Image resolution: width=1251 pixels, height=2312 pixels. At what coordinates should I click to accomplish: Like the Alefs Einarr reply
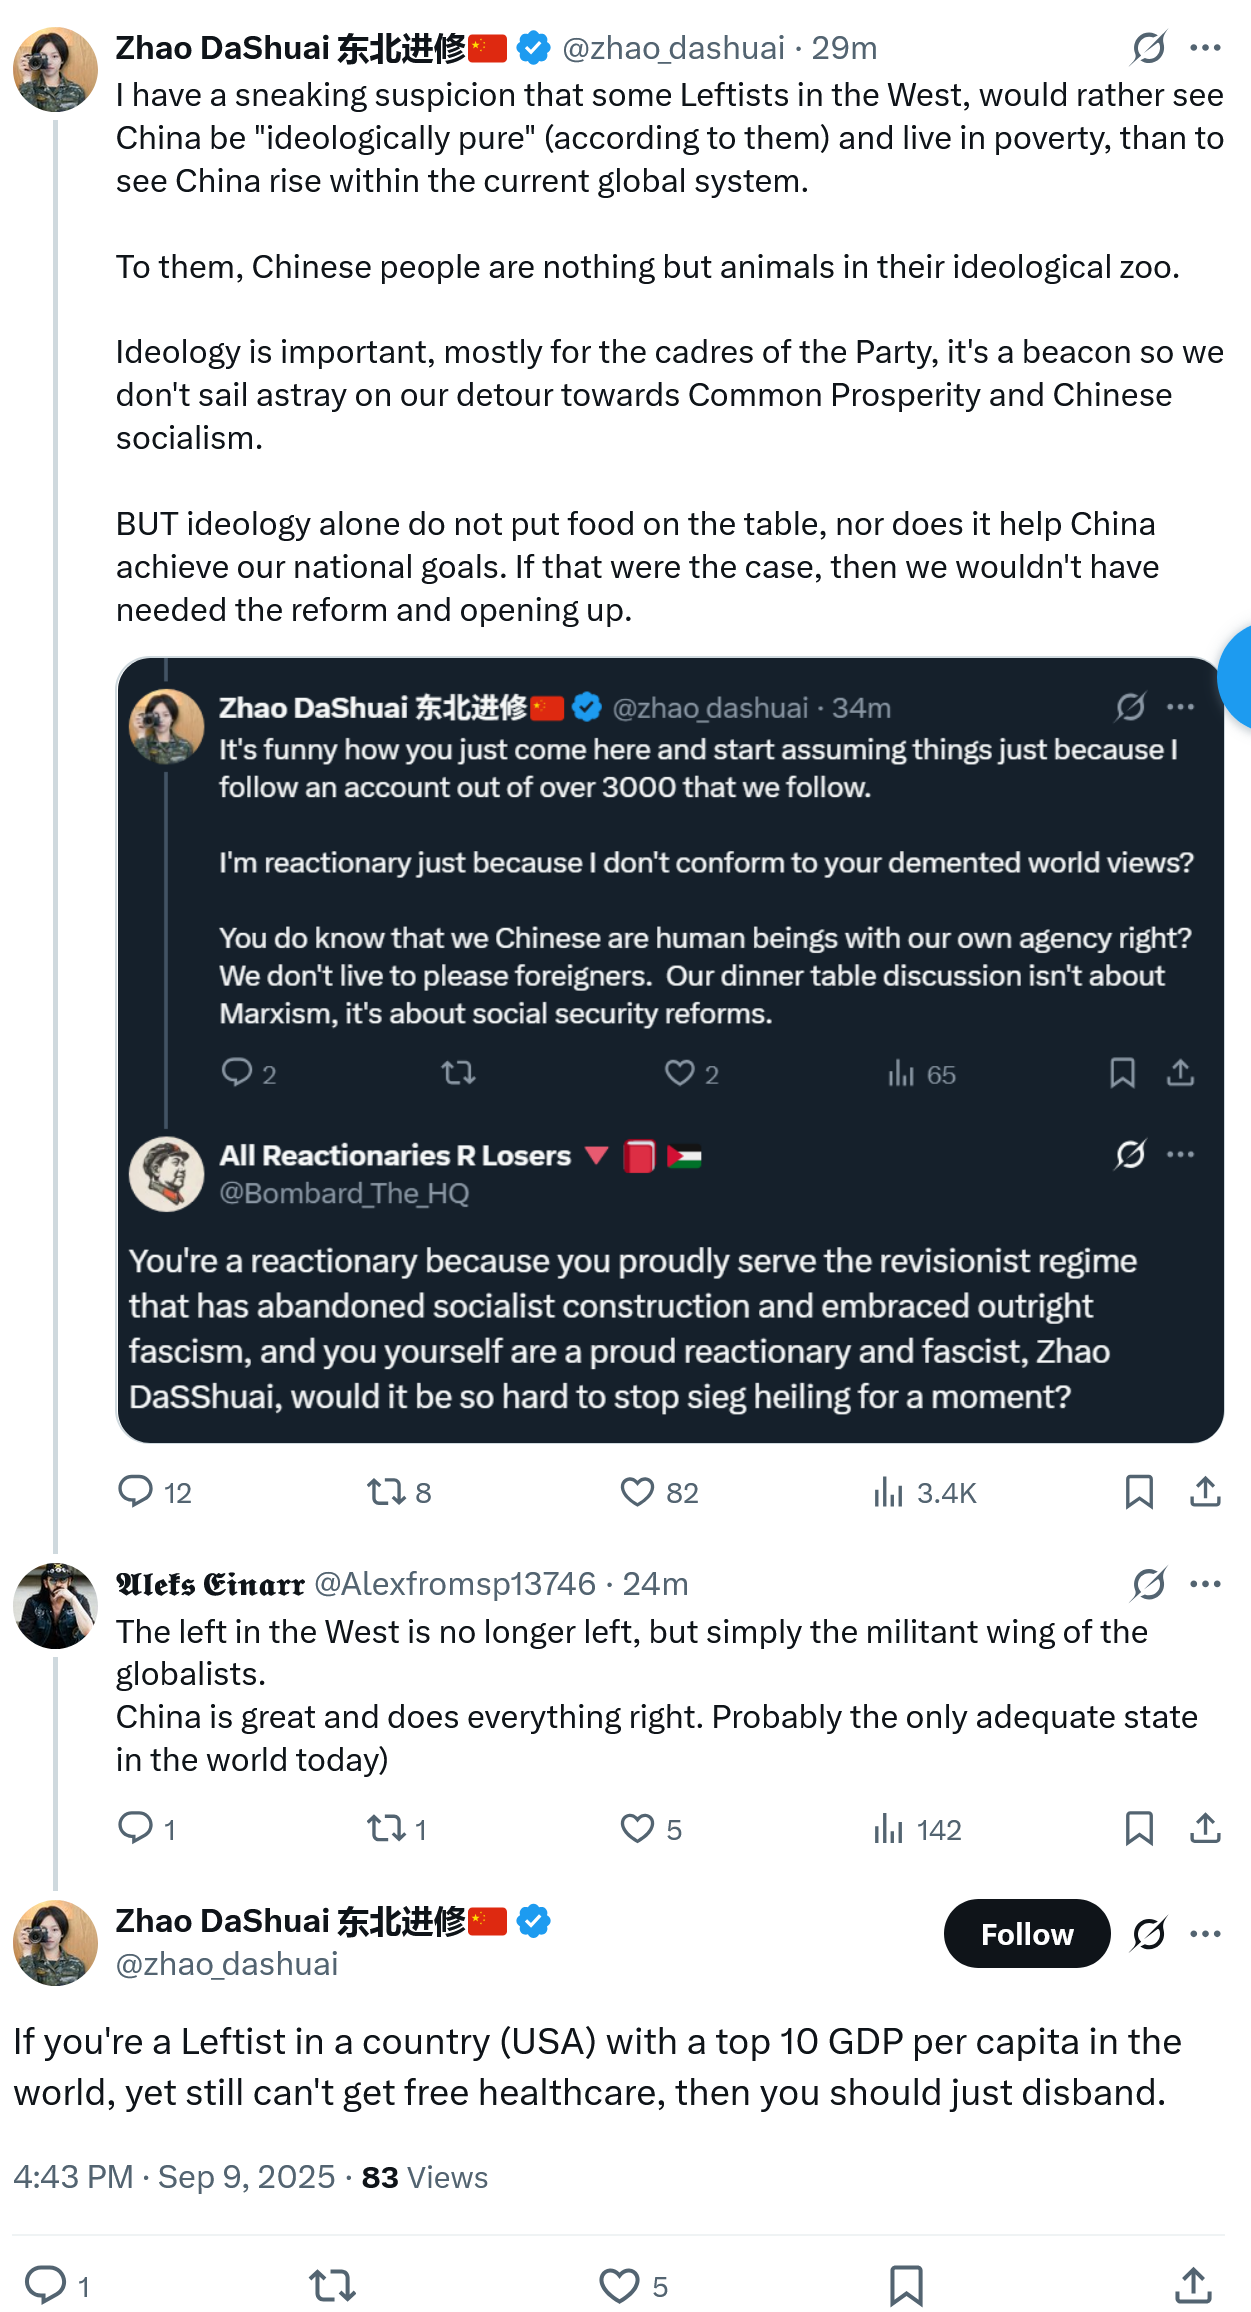tap(637, 1828)
